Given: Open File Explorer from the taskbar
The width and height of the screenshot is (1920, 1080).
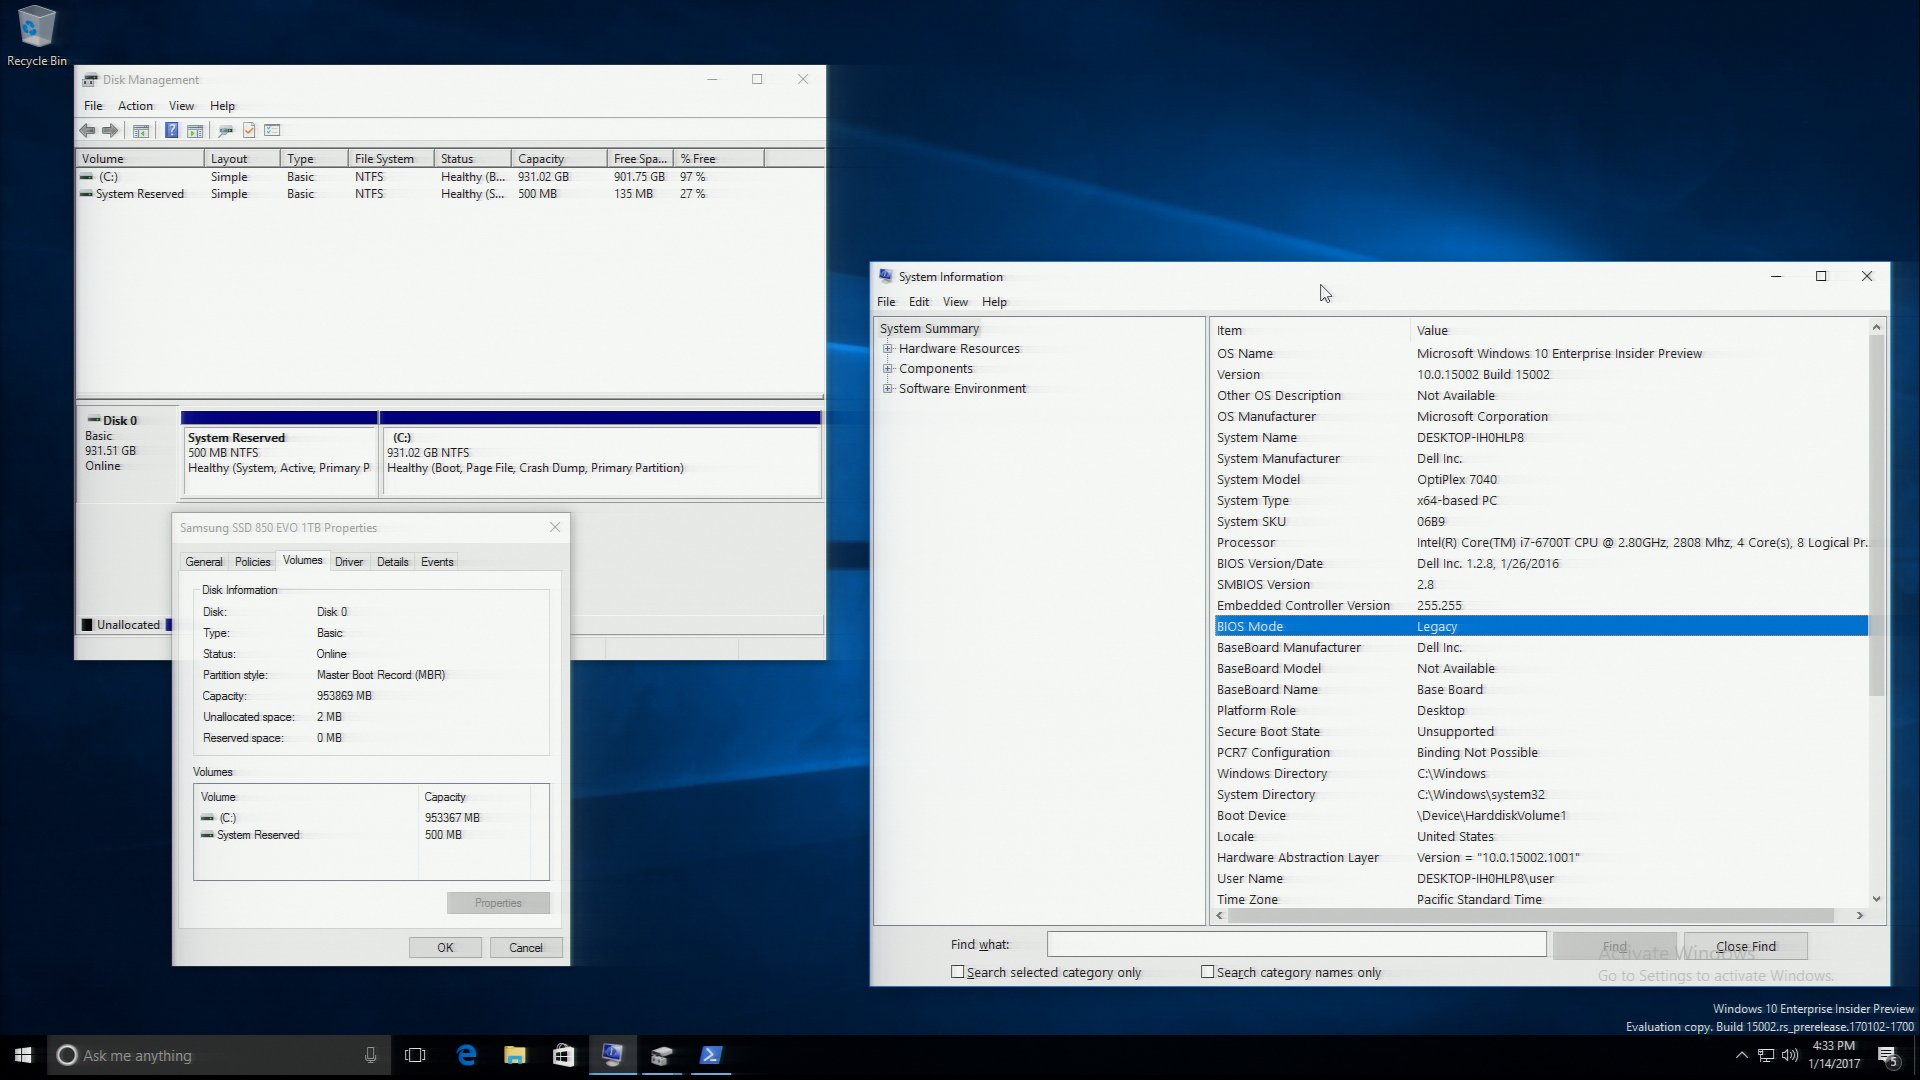Looking at the screenshot, I should pos(514,1055).
